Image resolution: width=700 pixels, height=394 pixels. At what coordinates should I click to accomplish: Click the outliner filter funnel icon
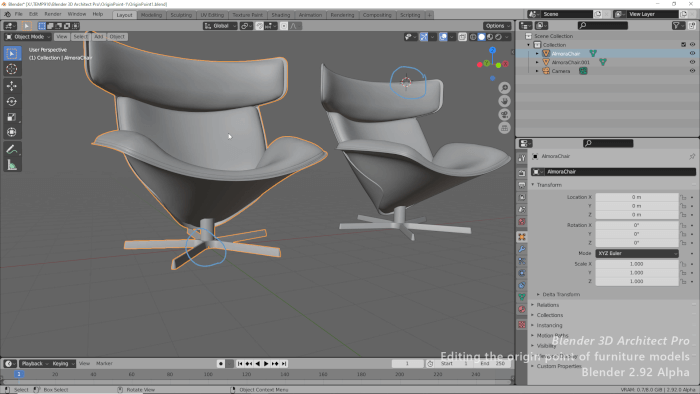coord(676,26)
